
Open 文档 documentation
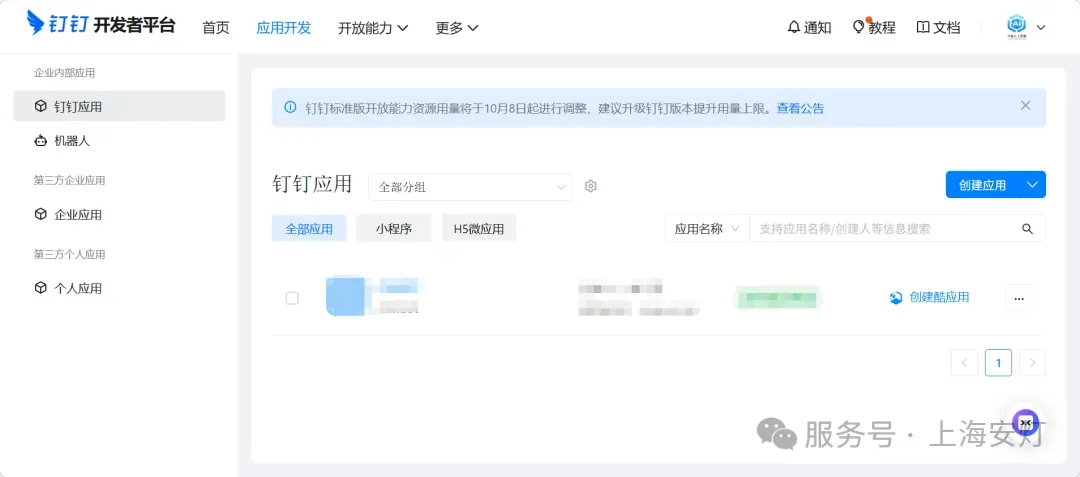pyautogui.click(x=938, y=28)
